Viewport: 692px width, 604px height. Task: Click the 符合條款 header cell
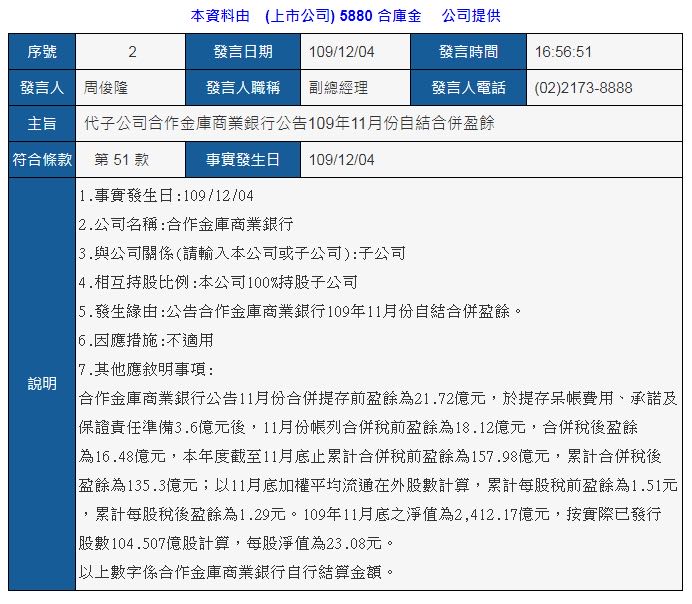pyautogui.click(x=42, y=159)
